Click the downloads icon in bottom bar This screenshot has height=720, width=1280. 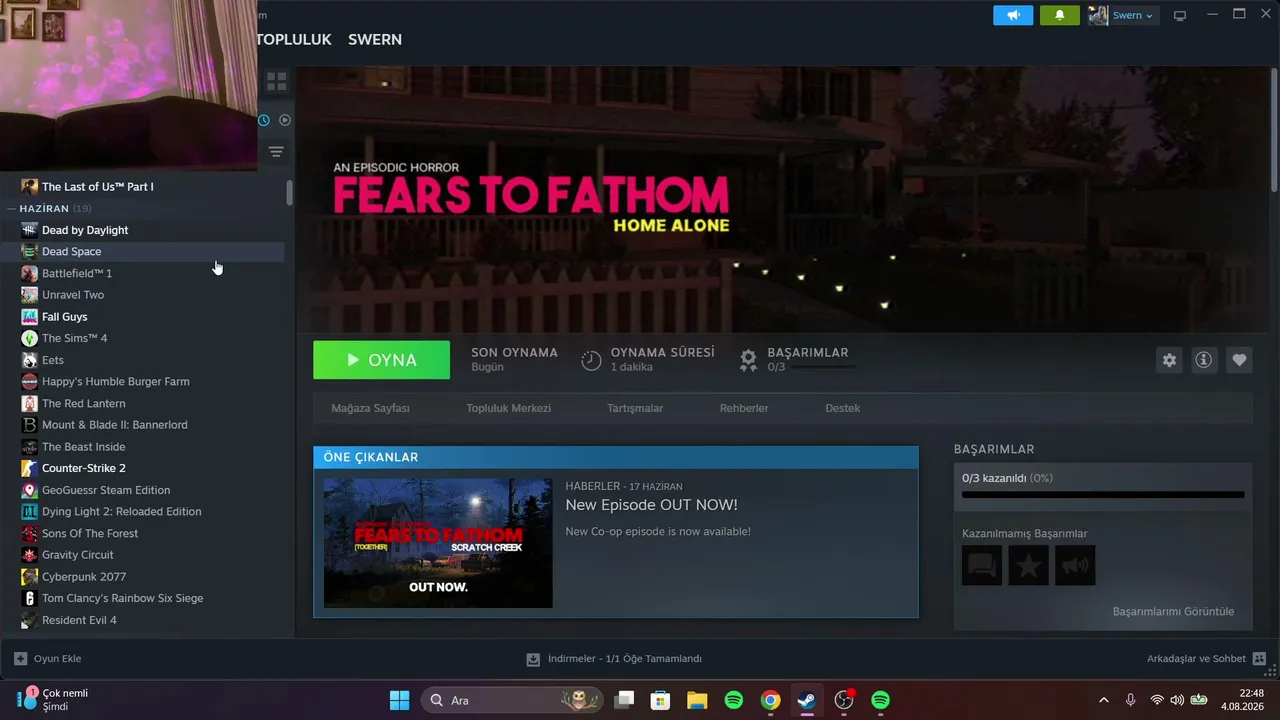coord(533,659)
